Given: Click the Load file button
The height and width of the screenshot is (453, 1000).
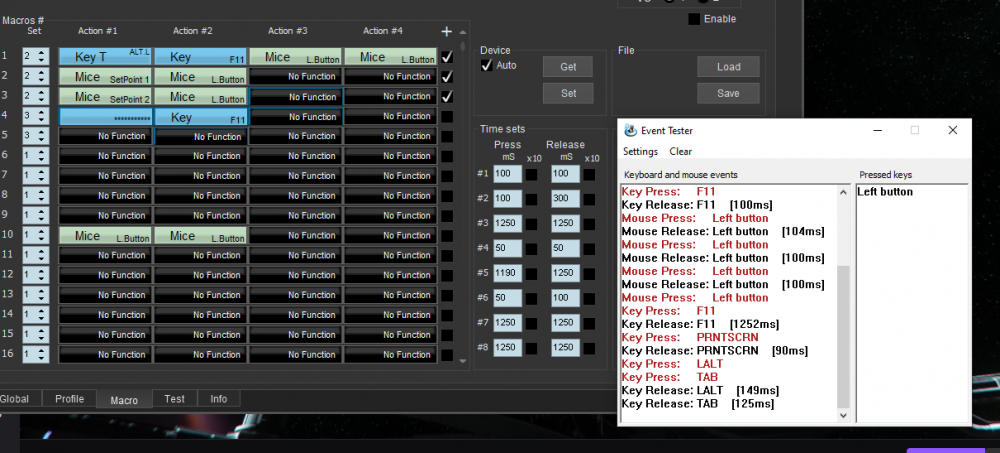Looking at the screenshot, I should (x=729, y=67).
